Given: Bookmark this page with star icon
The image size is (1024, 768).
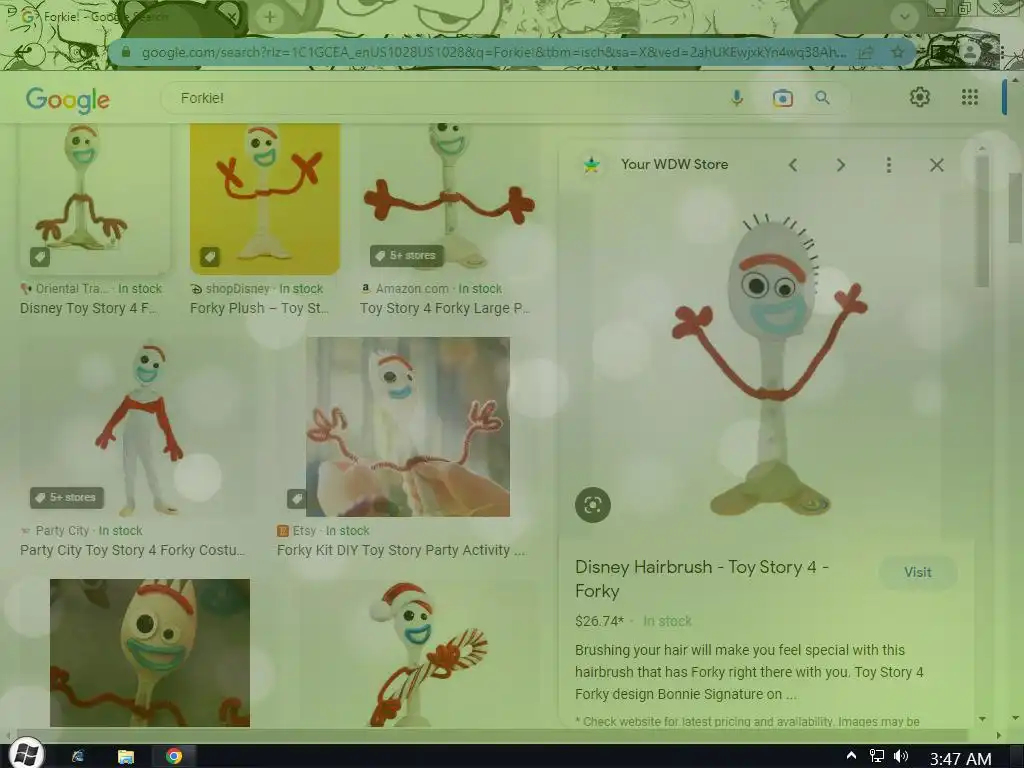Looking at the screenshot, I should tap(898, 52).
